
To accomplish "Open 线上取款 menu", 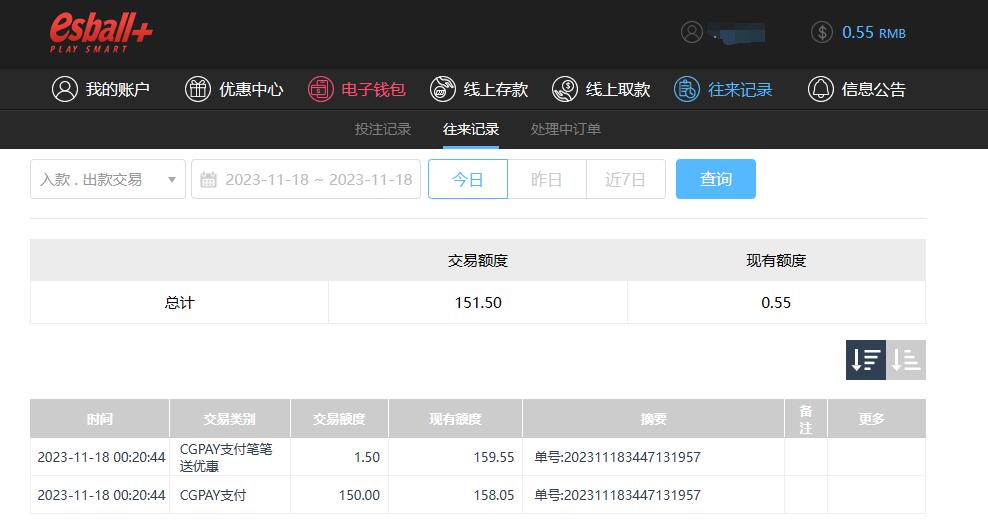I will tap(601, 89).
